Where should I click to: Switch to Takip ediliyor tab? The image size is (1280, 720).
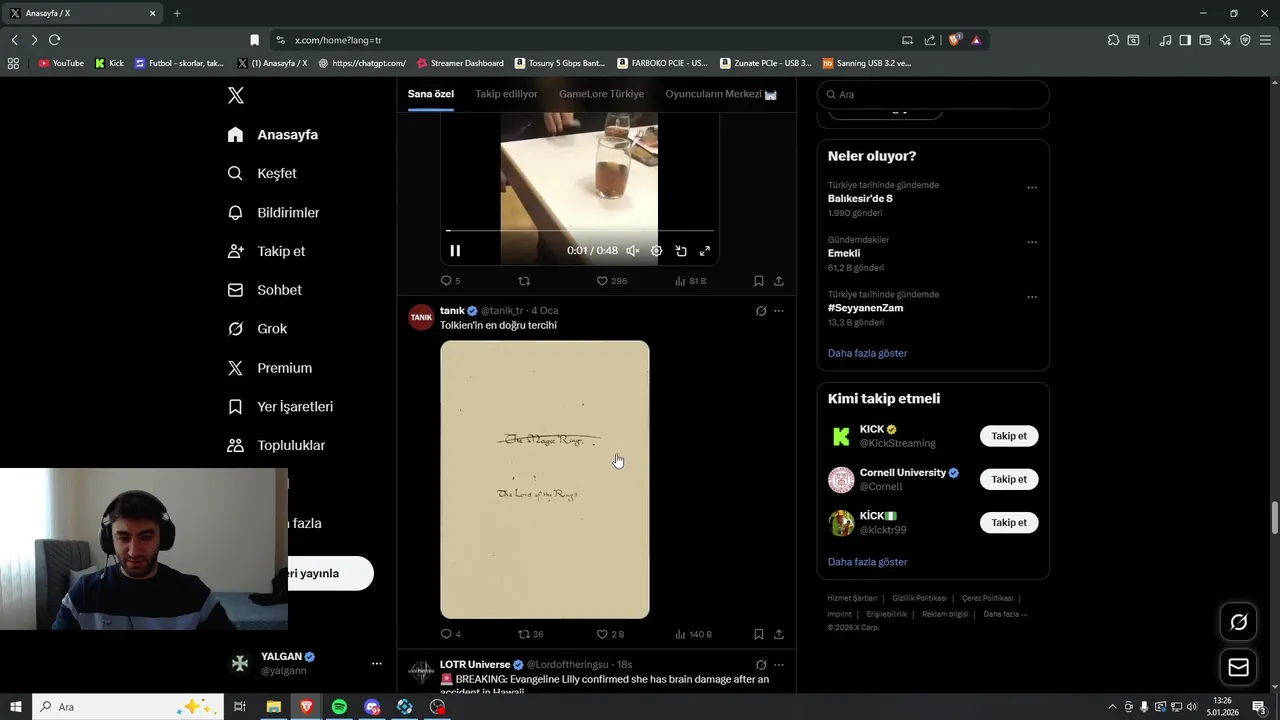coord(506,94)
